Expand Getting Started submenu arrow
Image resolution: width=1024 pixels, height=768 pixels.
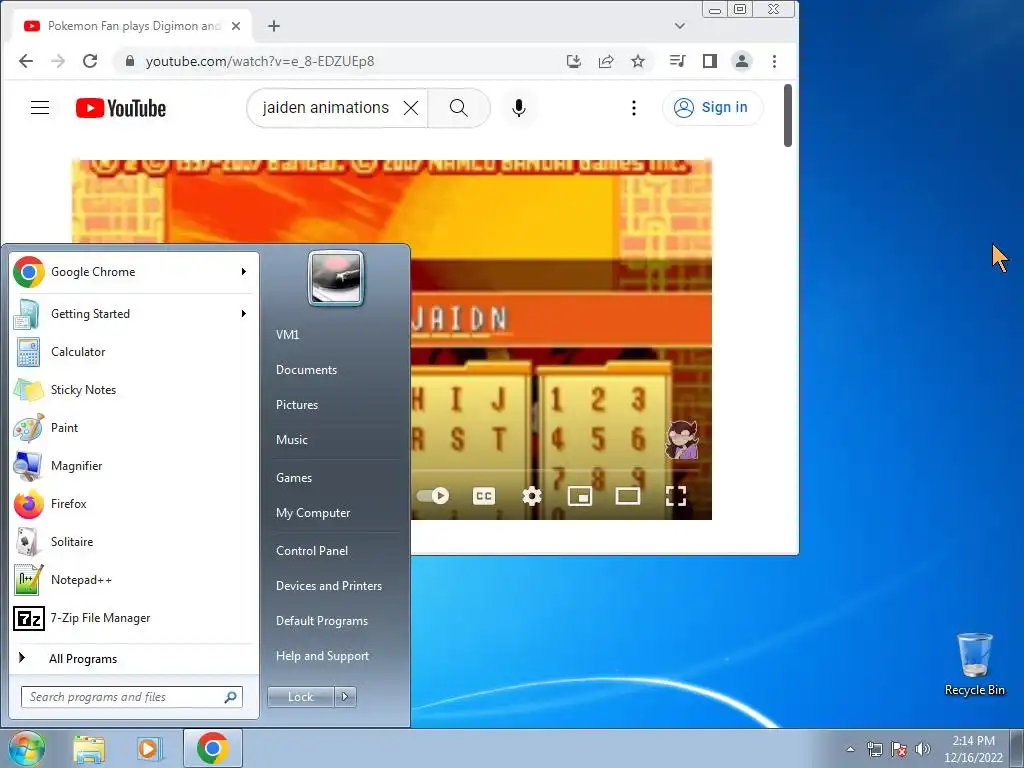244,313
